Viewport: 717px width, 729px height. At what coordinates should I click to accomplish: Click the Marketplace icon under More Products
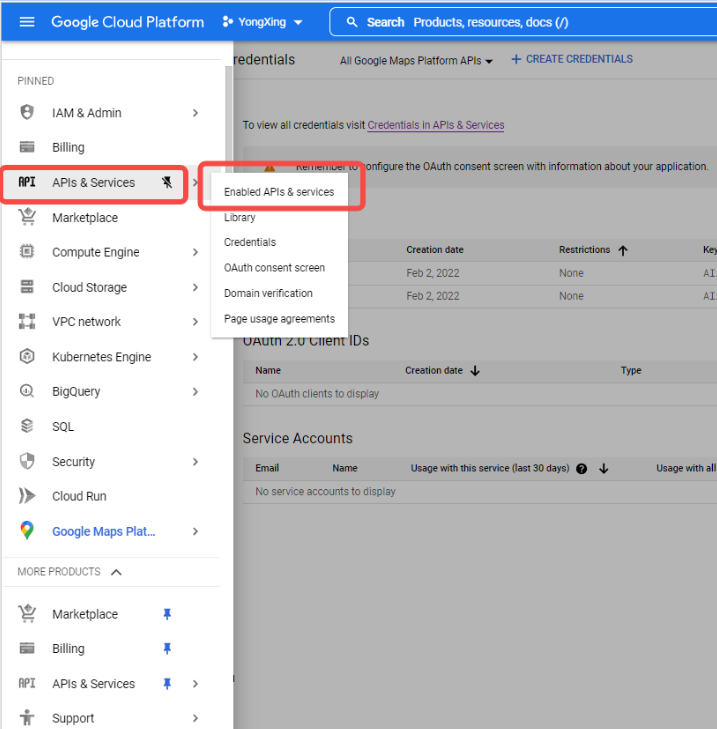27,614
